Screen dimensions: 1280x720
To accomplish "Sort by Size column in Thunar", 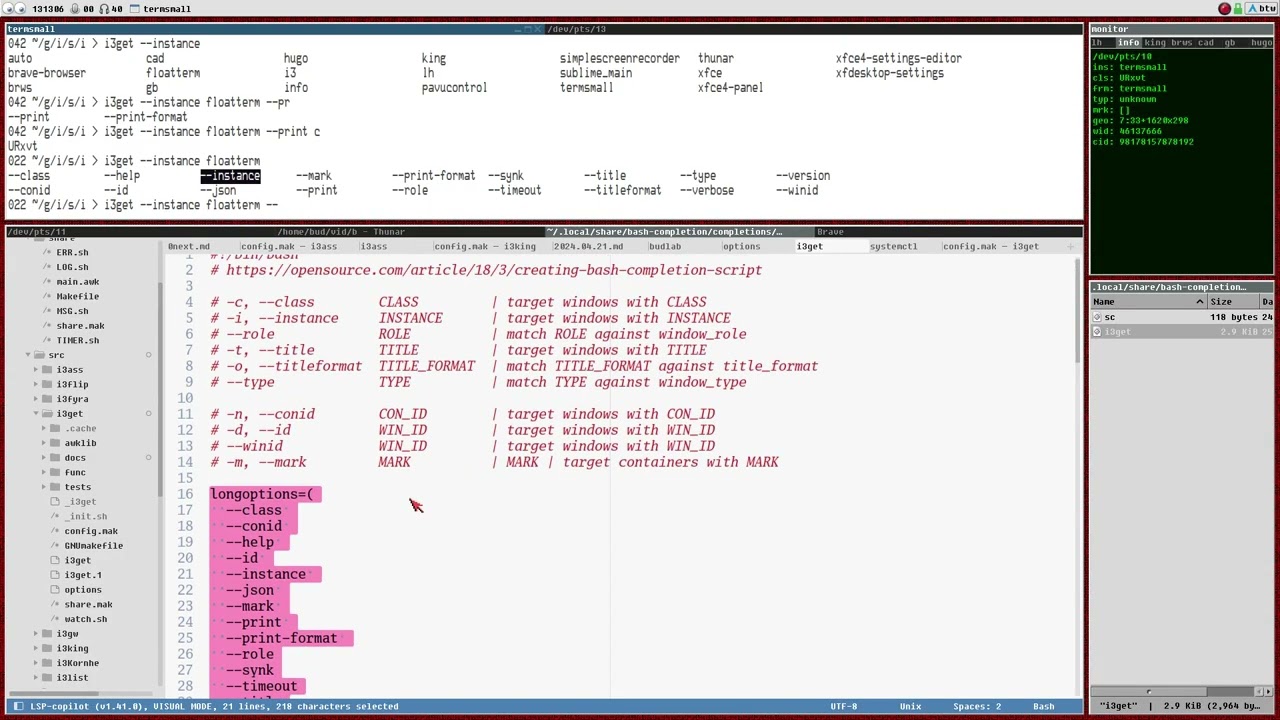I will tap(1233, 302).
